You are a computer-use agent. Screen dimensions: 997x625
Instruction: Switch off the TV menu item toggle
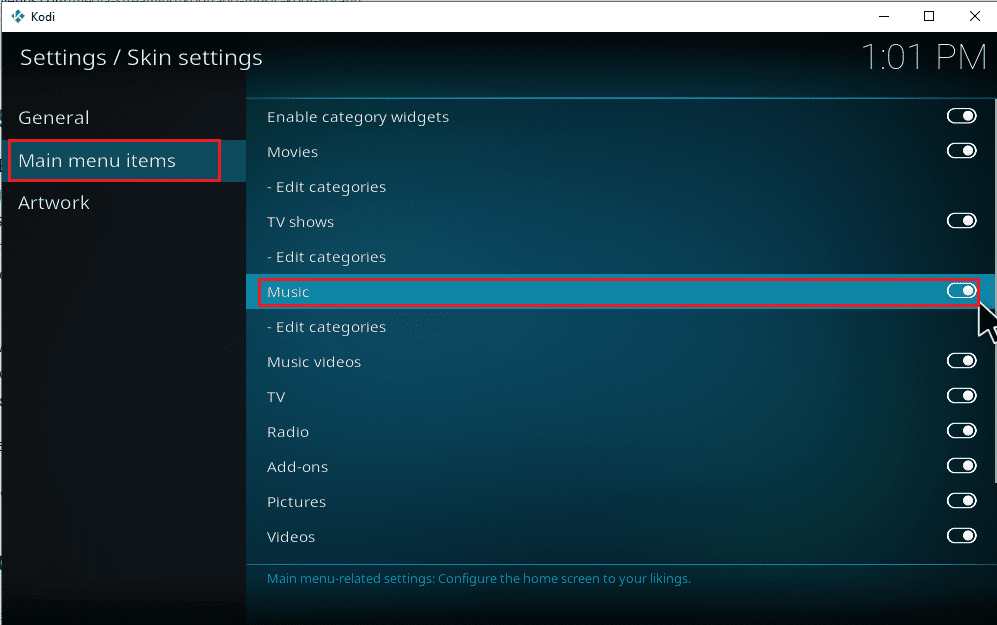pos(961,395)
